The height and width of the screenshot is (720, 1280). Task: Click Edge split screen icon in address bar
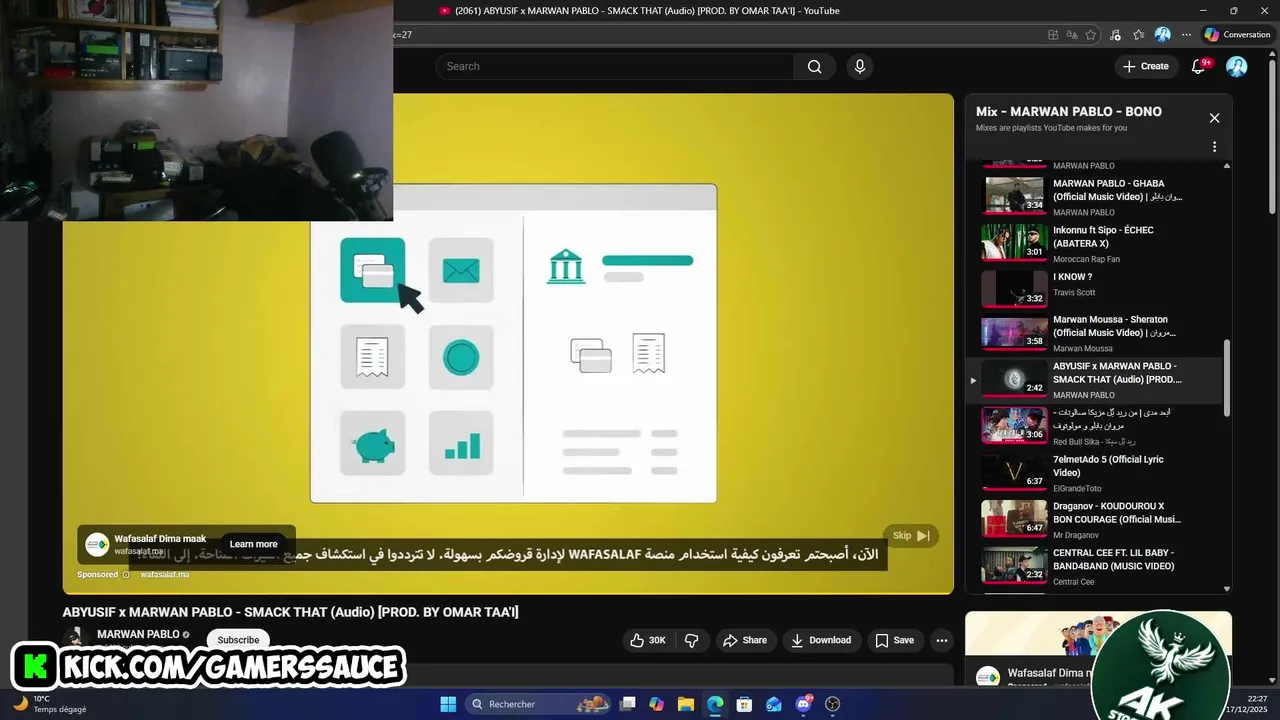1053,34
